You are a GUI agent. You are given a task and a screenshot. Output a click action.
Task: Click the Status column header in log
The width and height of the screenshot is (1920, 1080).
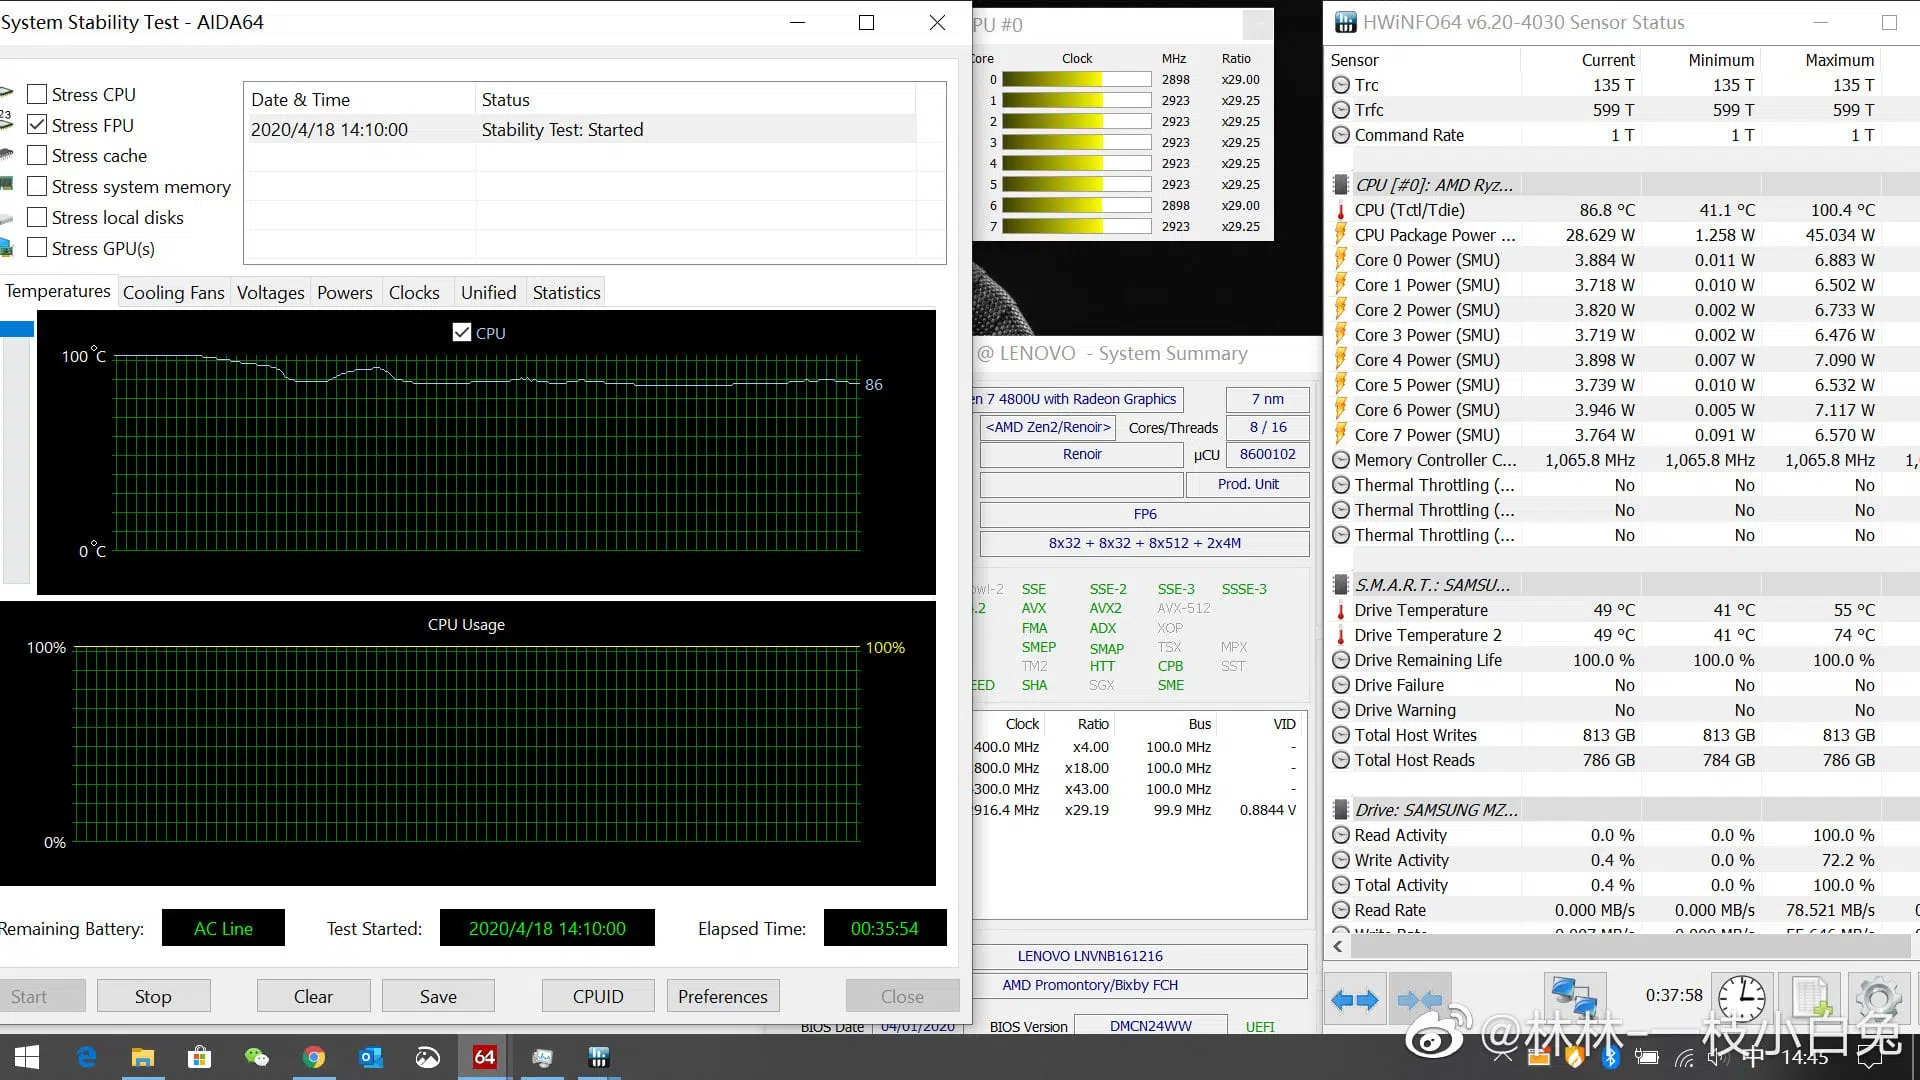(x=696, y=100)
